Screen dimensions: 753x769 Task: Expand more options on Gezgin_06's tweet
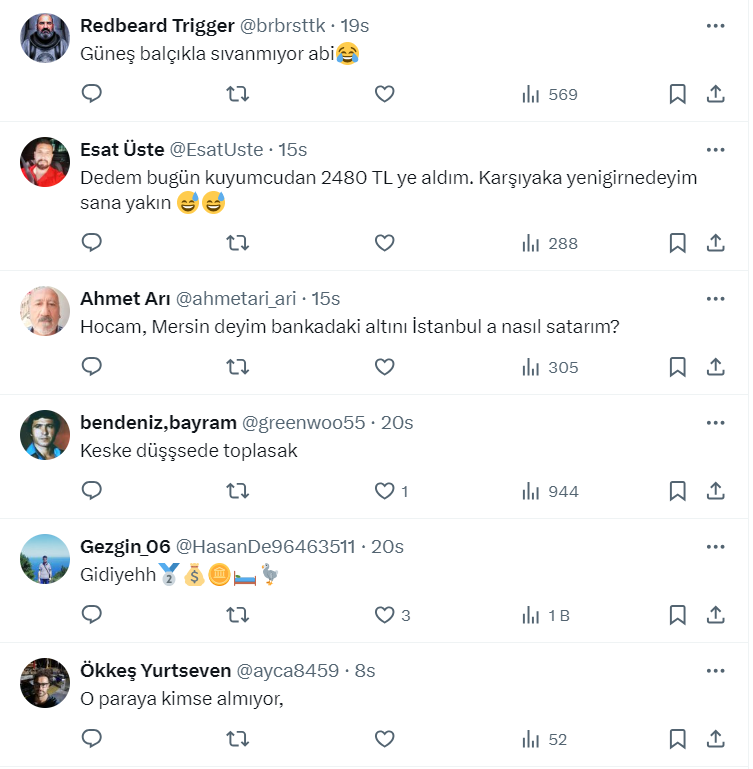(715, 546)
